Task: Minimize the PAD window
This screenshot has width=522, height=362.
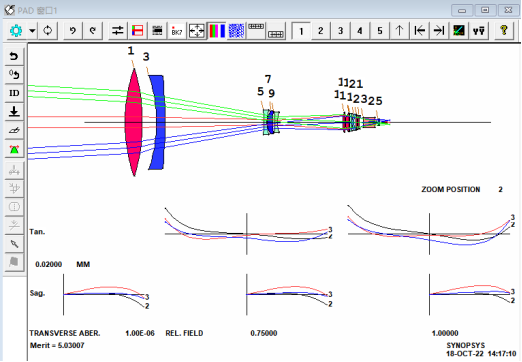Action: [462, 10]
